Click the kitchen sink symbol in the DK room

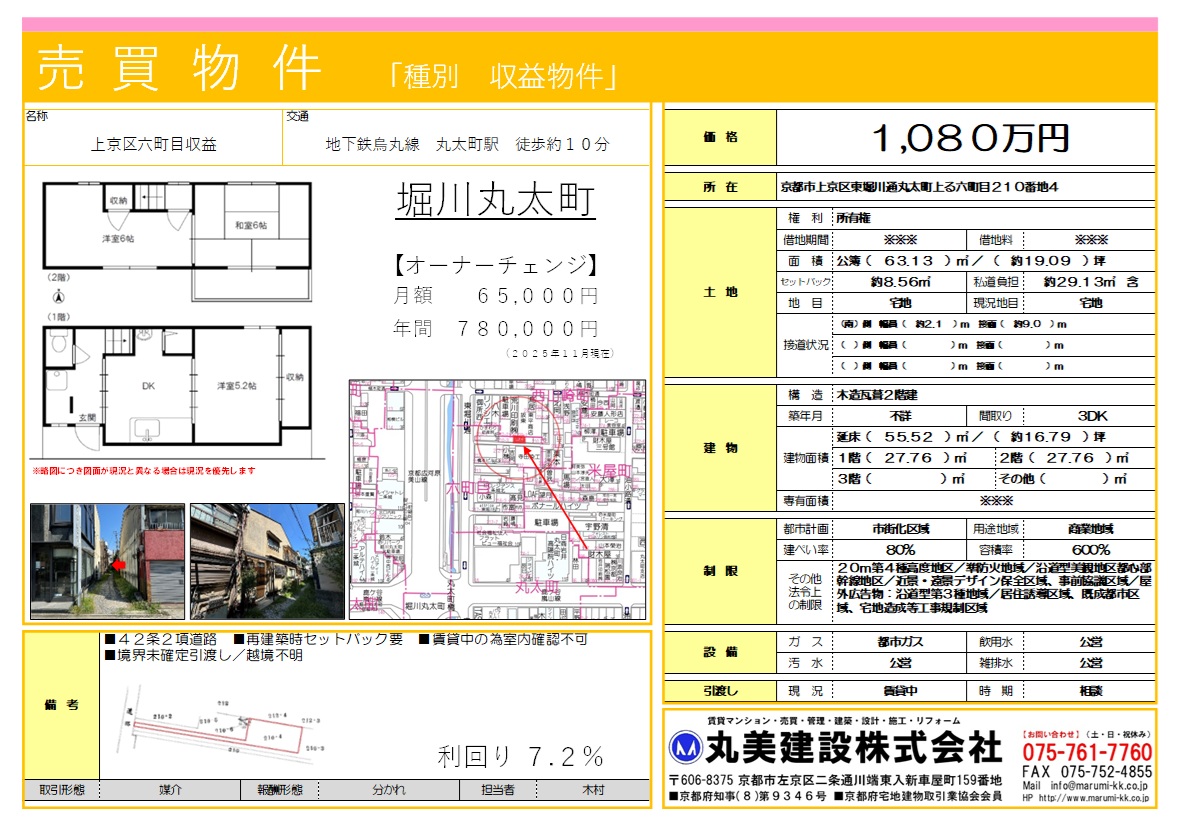coord(148,430)
